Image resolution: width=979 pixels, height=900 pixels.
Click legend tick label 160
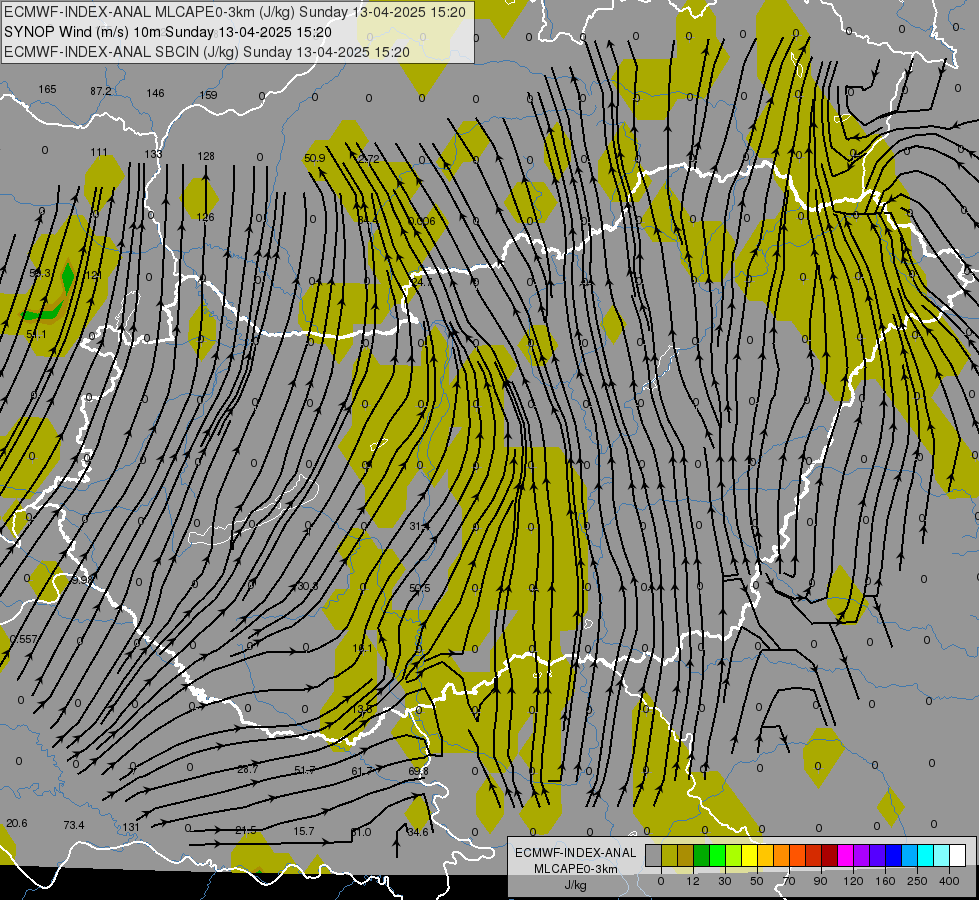(885, 881)
